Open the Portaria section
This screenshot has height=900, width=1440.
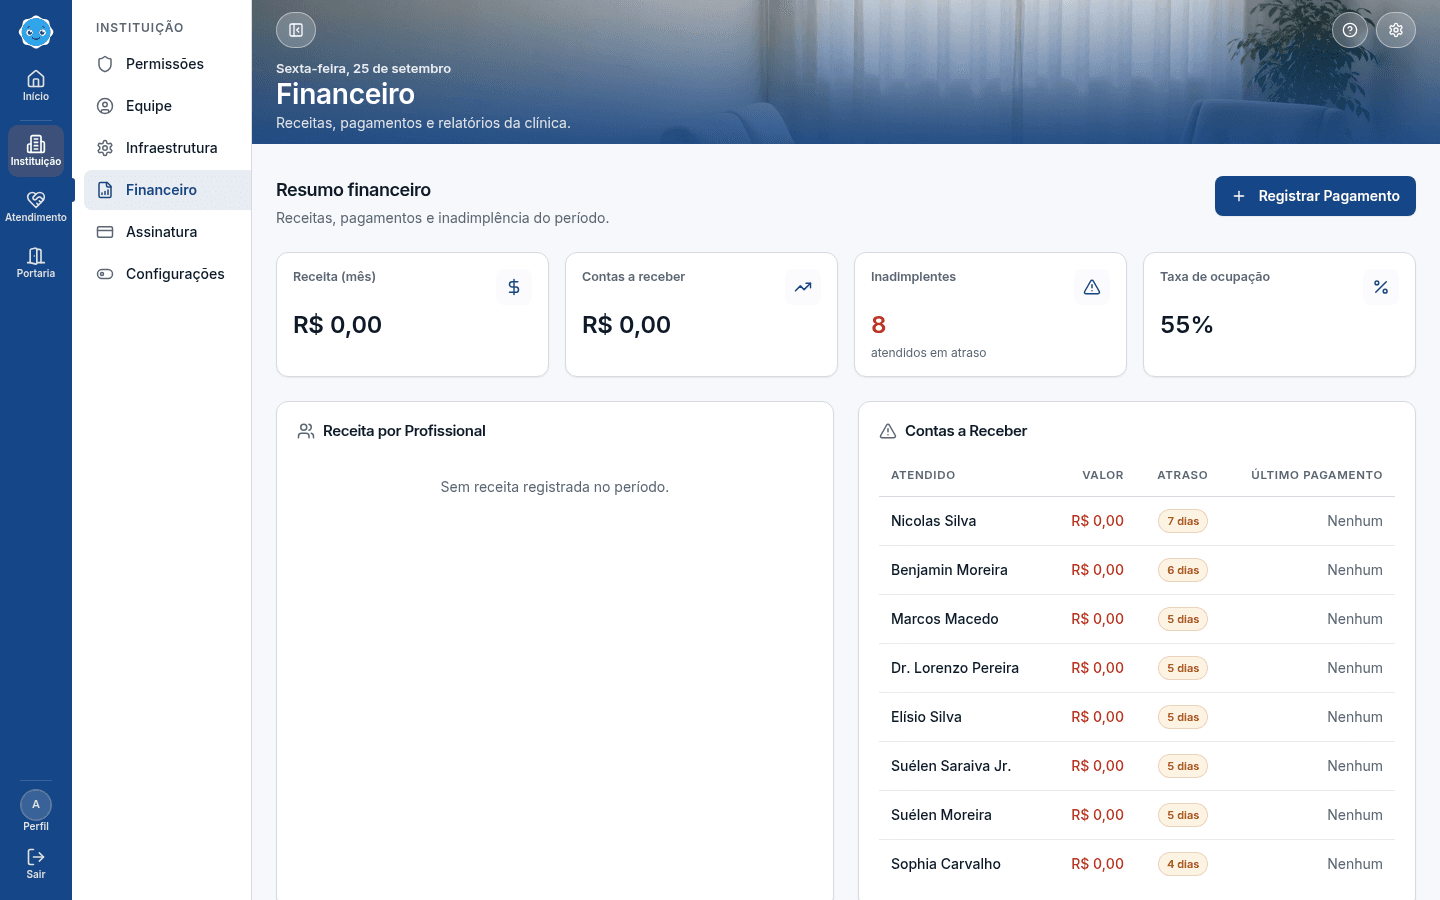click(x=36, y=263)
